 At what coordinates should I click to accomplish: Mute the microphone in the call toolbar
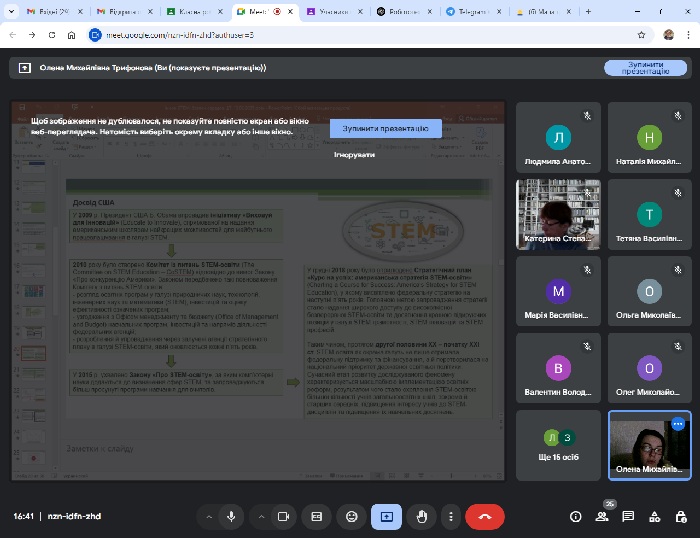232,516
